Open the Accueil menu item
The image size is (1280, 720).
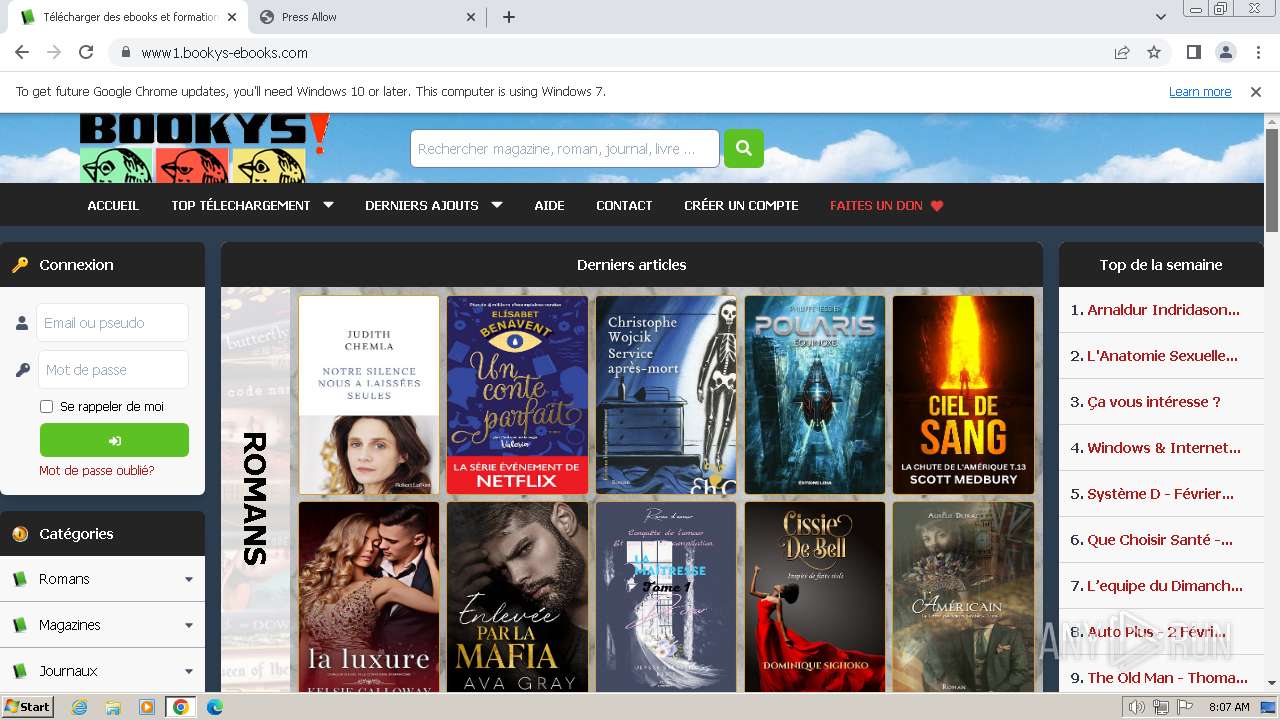click(113, 205)
